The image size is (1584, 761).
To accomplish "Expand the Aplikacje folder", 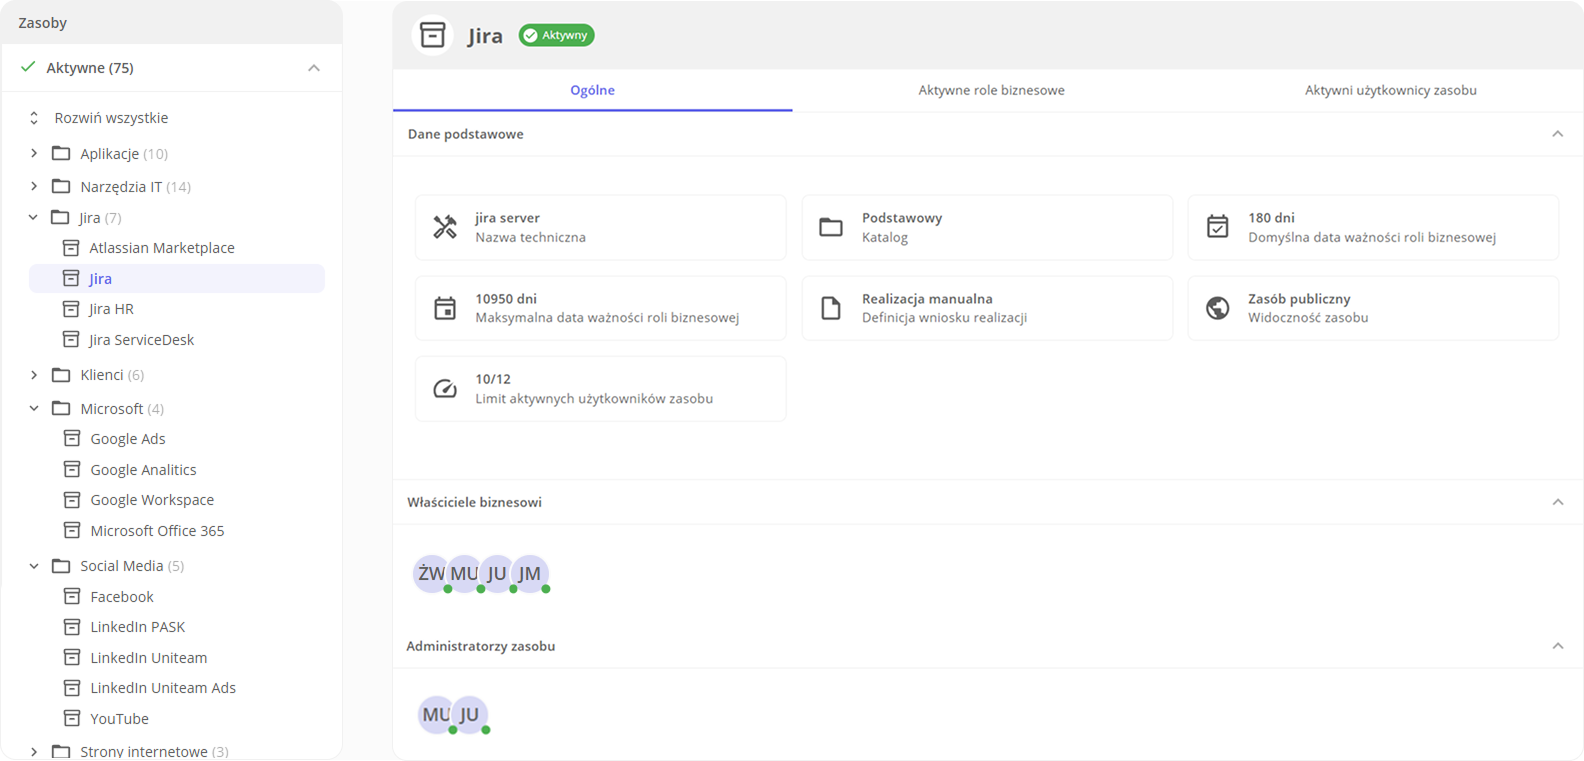I will (34, 153).
